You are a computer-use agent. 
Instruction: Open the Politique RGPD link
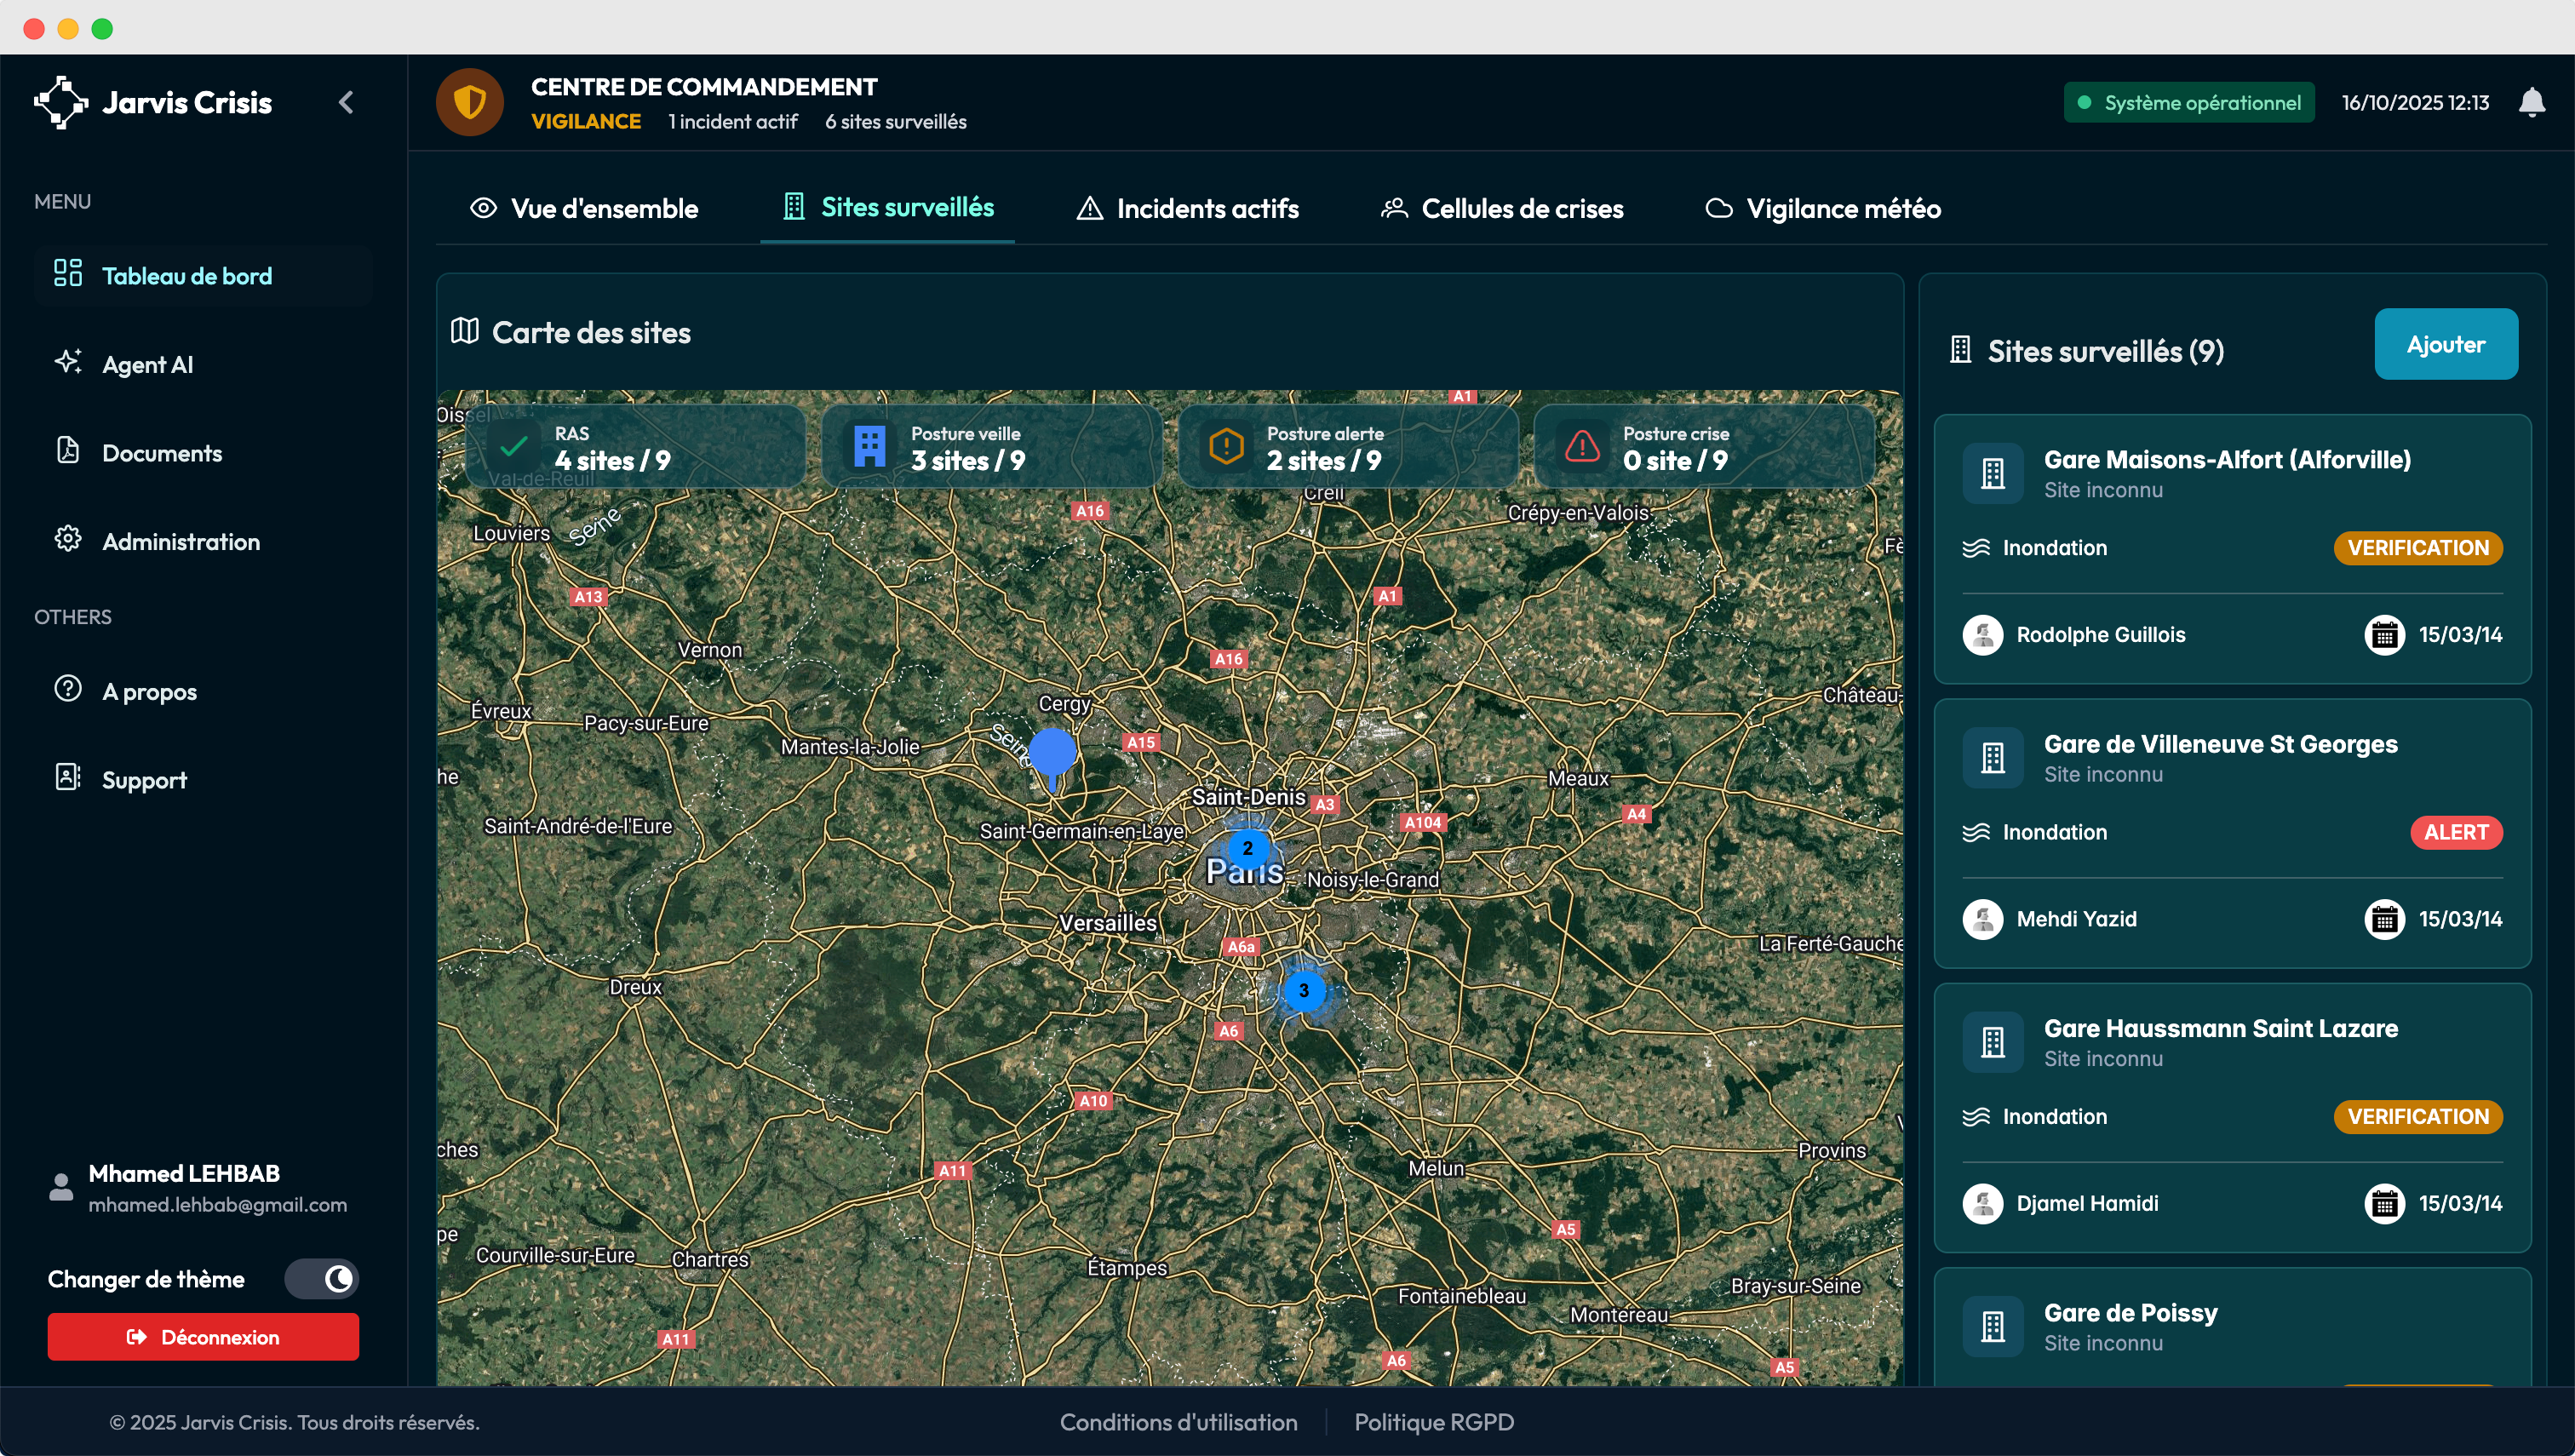tap(1433, 1421)
